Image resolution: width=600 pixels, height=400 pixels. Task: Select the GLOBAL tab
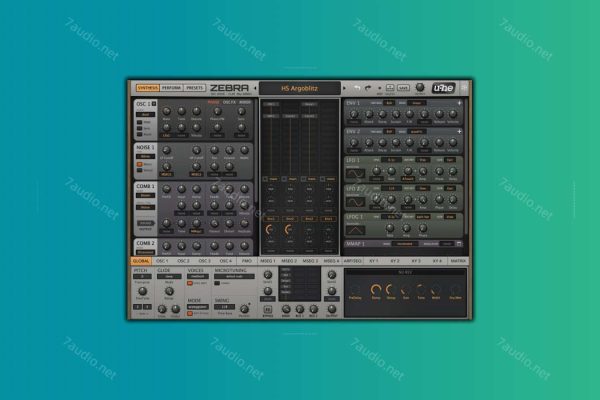coord(141,261)
